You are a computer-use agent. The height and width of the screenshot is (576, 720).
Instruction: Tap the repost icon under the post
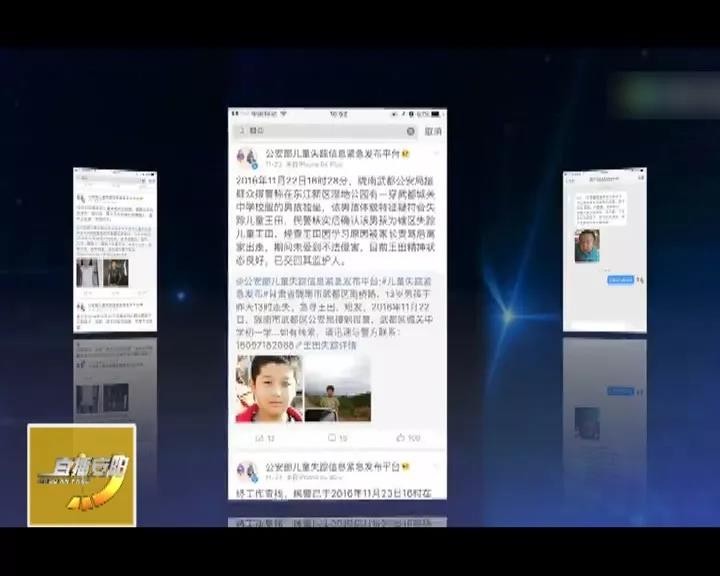coord(260,438)
